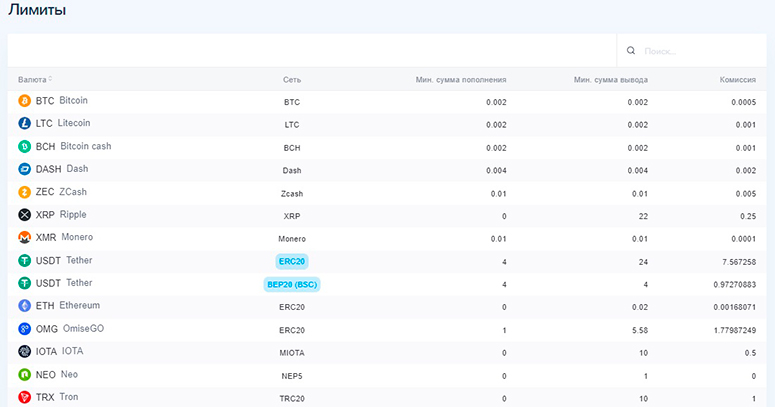
Task: Click the TRC20 network cell
Action: point(292,399)
